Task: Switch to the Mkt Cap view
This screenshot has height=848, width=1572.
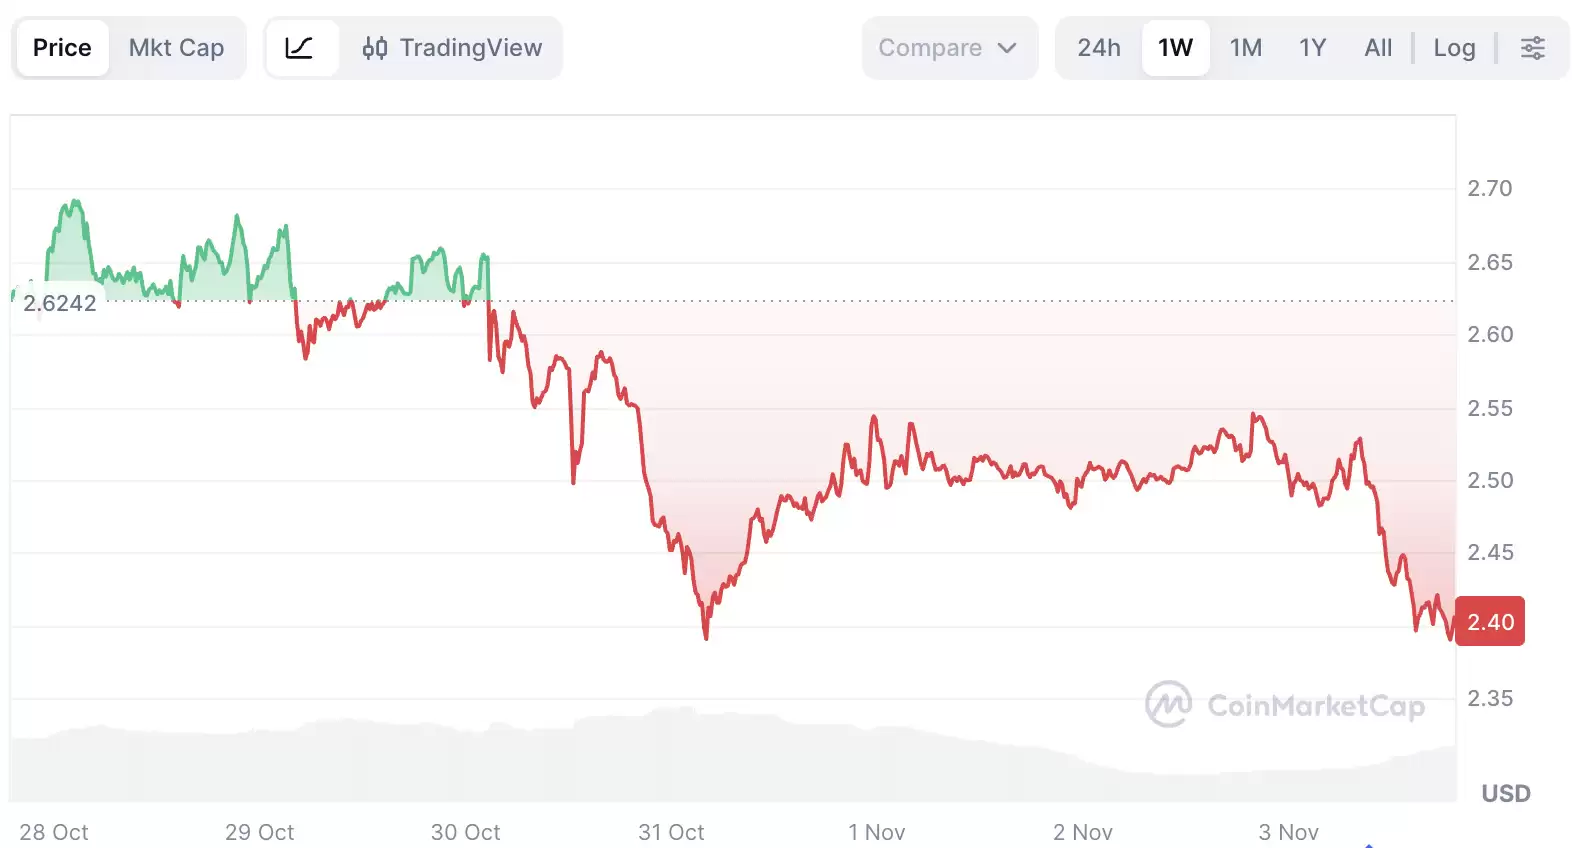Action: click(x=176, y=47)
